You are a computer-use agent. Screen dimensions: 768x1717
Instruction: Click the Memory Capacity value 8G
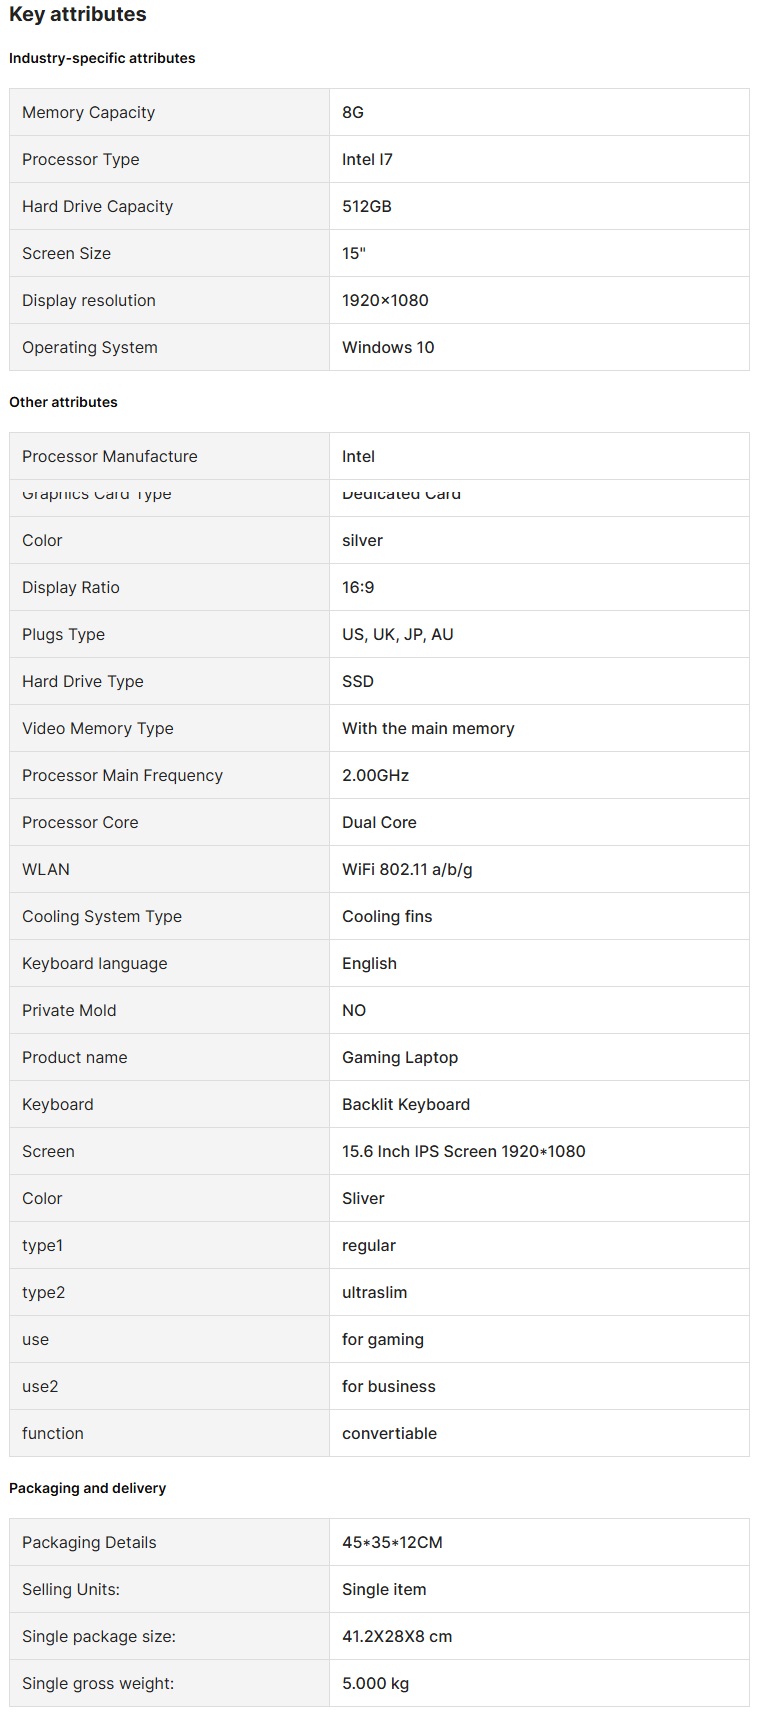point(353,112)
